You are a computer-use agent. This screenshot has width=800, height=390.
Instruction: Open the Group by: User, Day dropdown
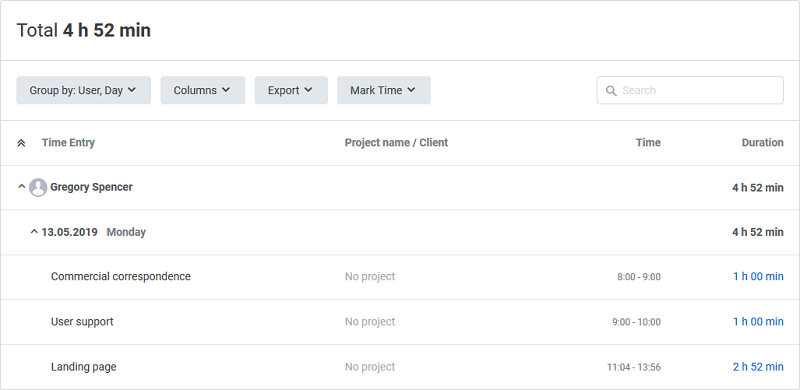click(x=84, y=90)
